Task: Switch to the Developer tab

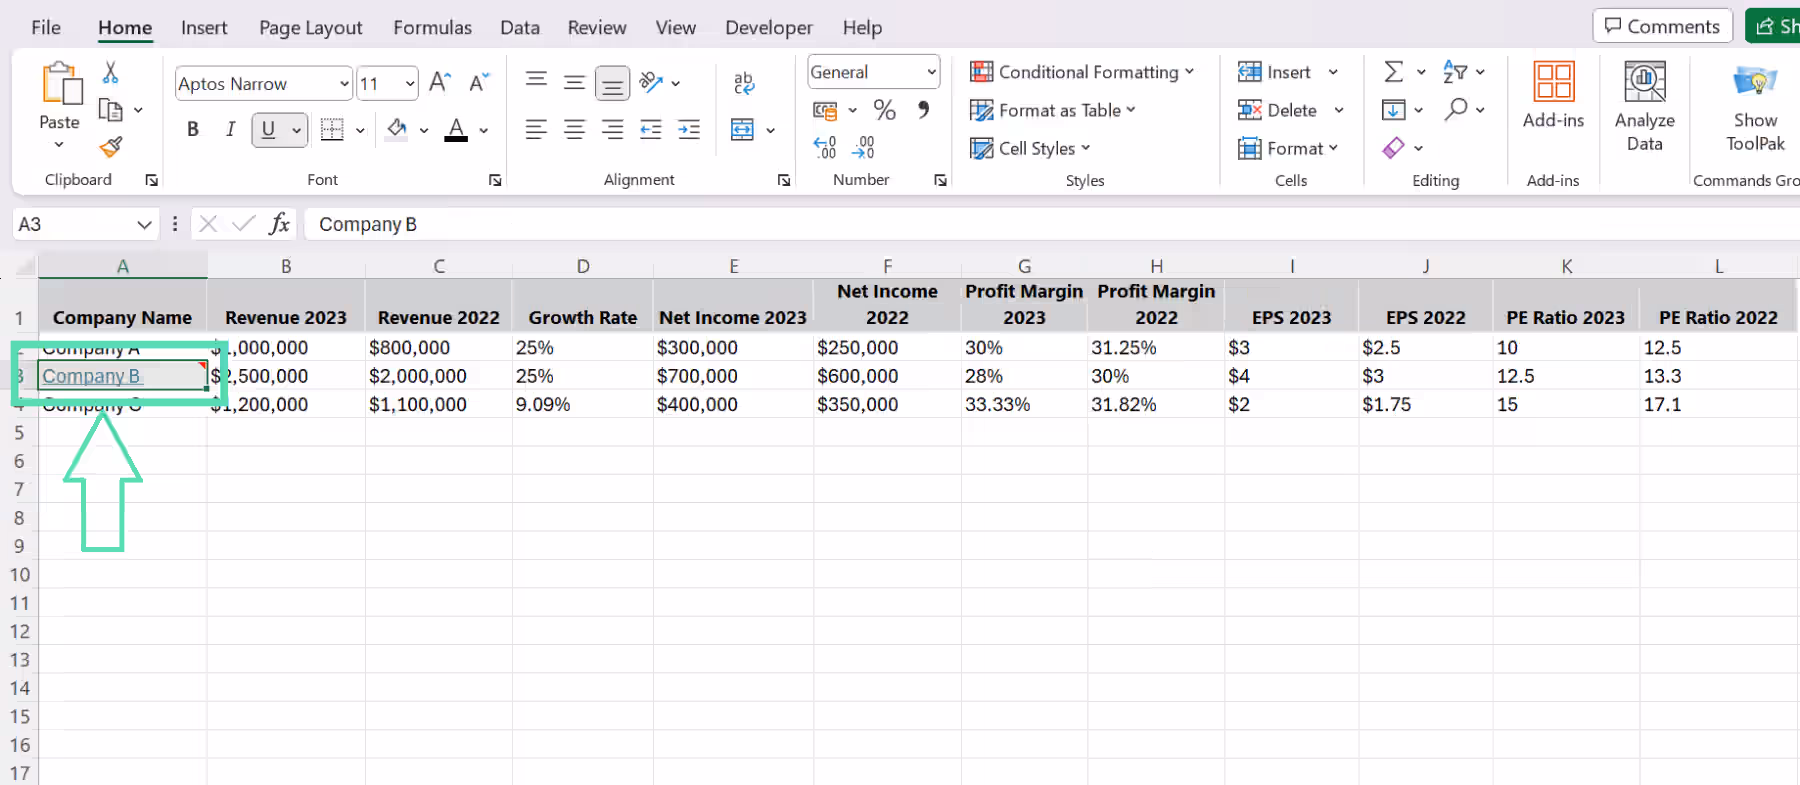Action: pyautogui.click(x=769, y=27)
